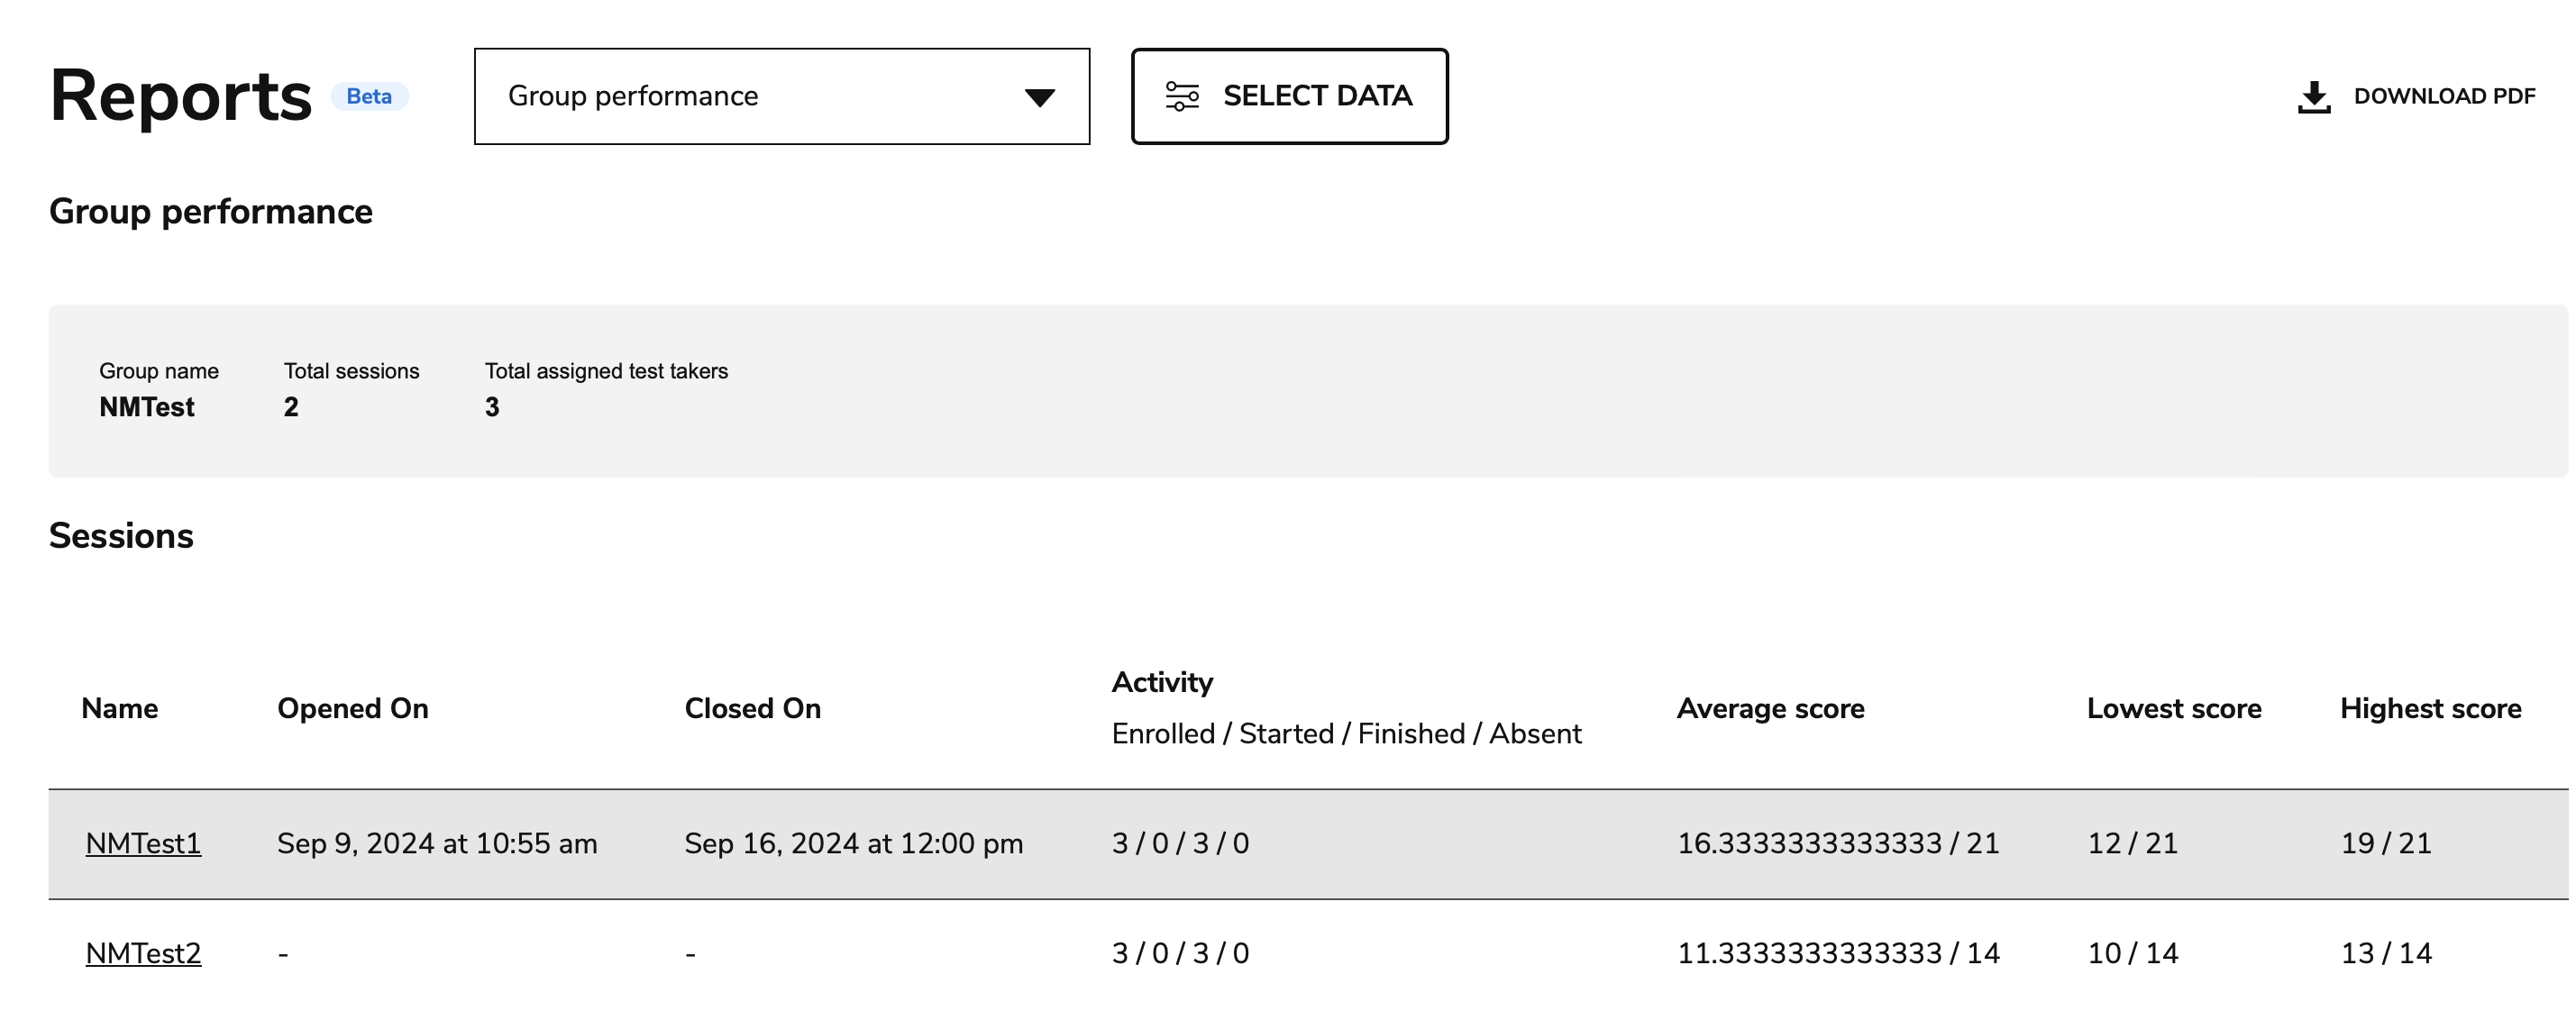The height and width of the screenshot is (1029, 2576).
Task: Open the NMTest2 session link
Action: [x=143, y=953]
